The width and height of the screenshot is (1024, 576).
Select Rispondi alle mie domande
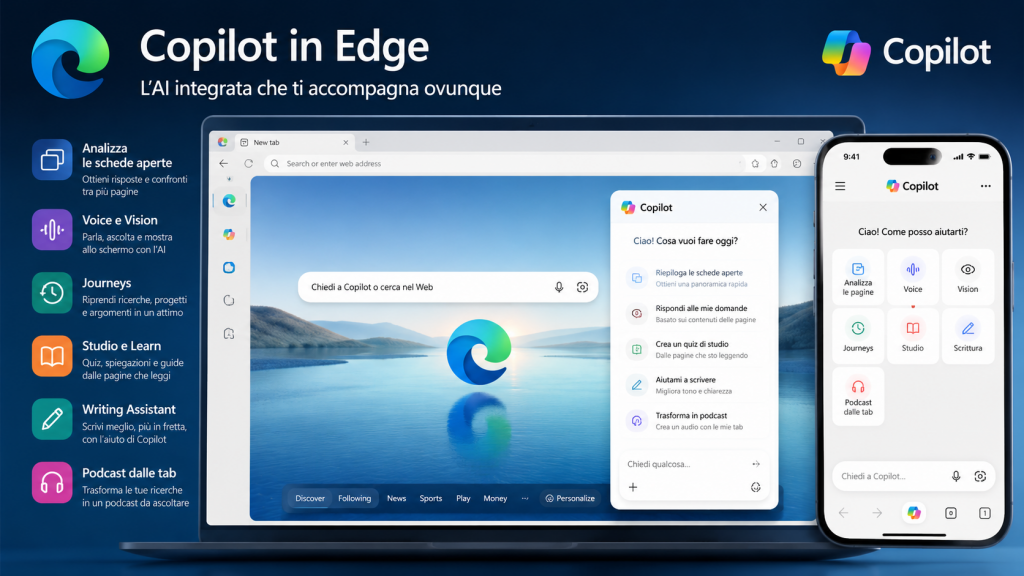tap(694, 313)
